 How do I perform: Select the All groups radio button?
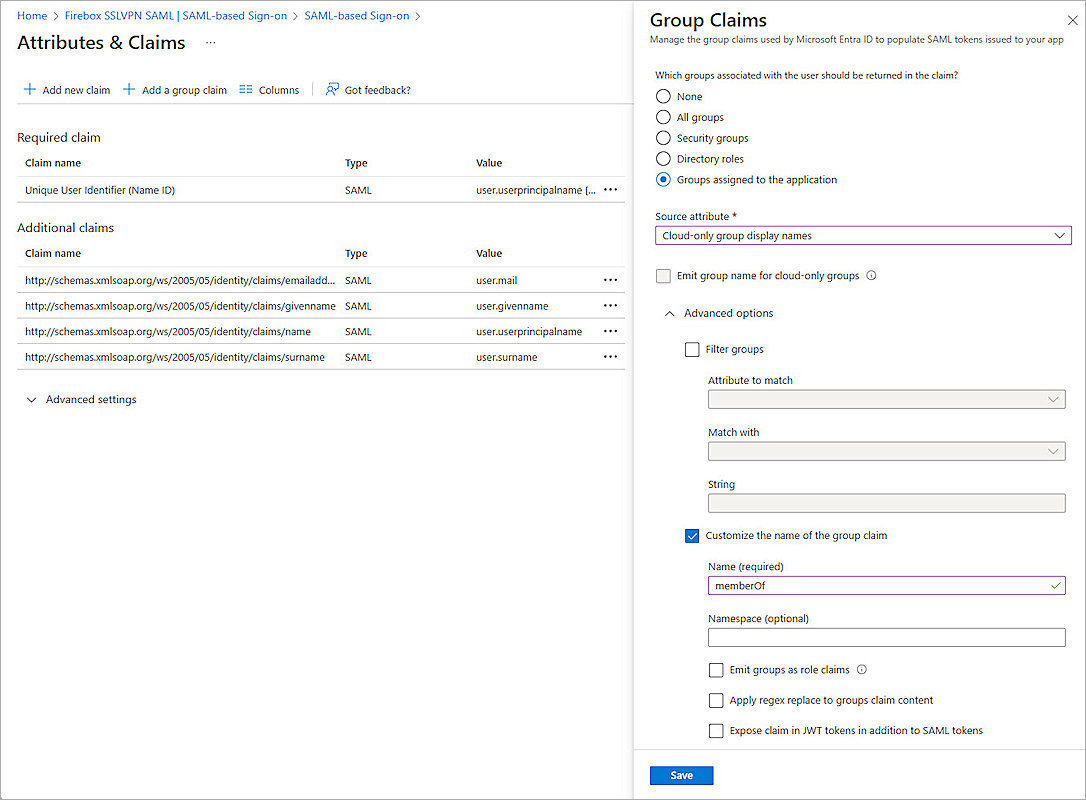point(662,117)
